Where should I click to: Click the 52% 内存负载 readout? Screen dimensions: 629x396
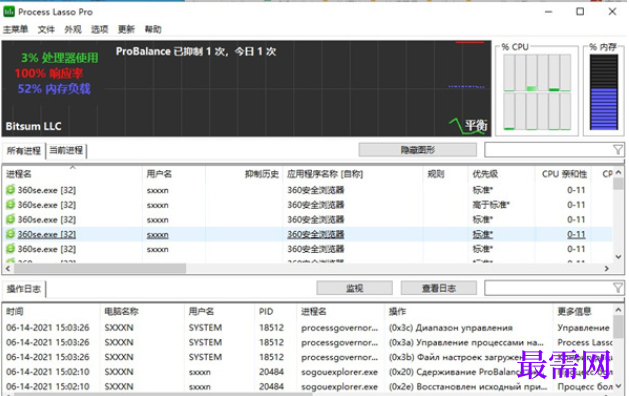click(54, 89)
